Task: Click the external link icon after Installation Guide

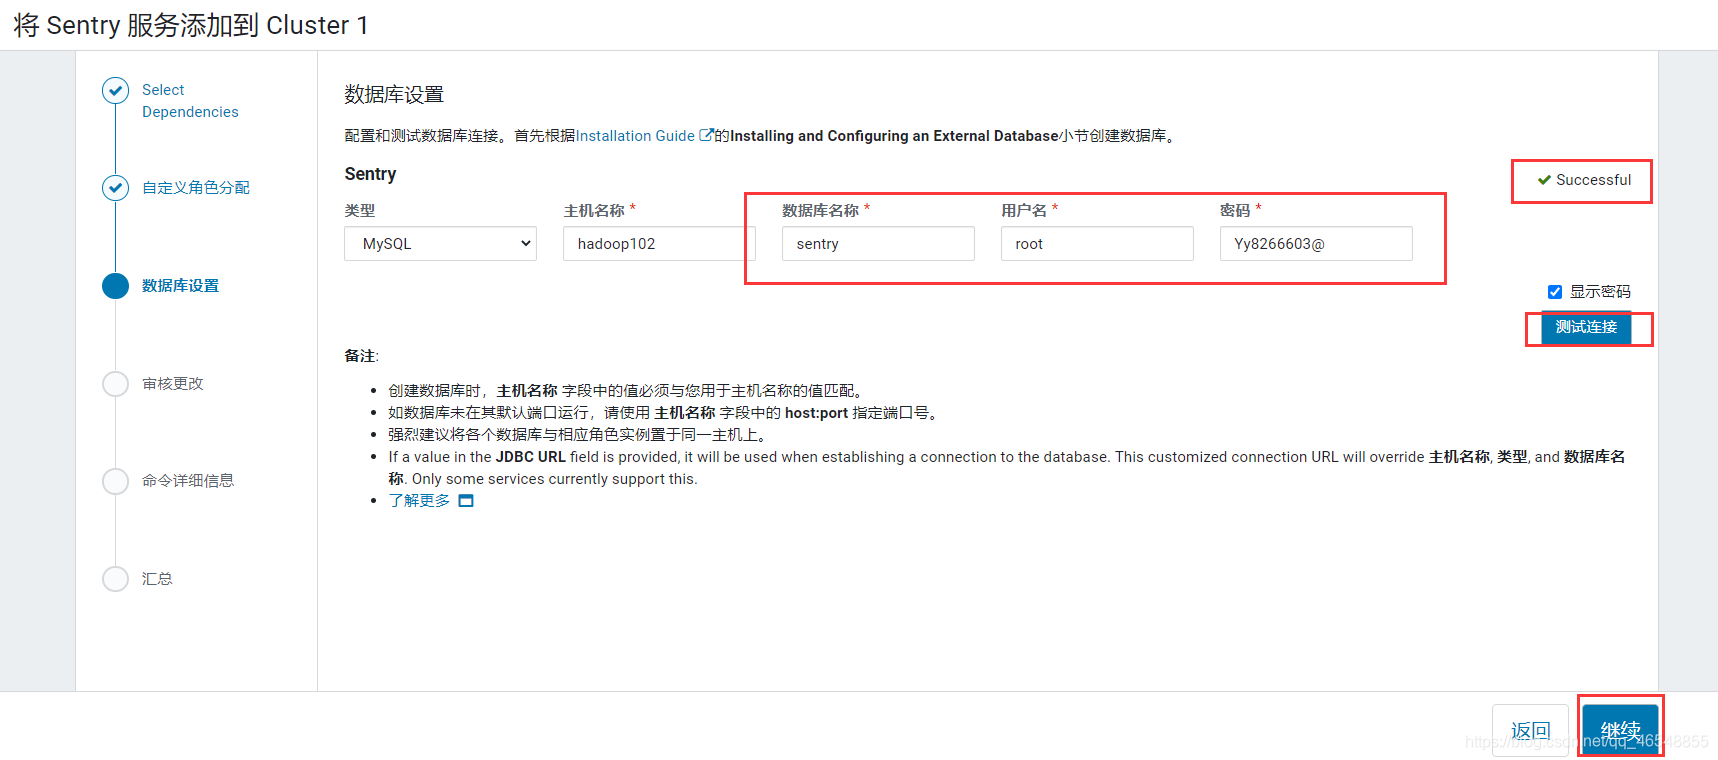Action: tap(706, 135)
